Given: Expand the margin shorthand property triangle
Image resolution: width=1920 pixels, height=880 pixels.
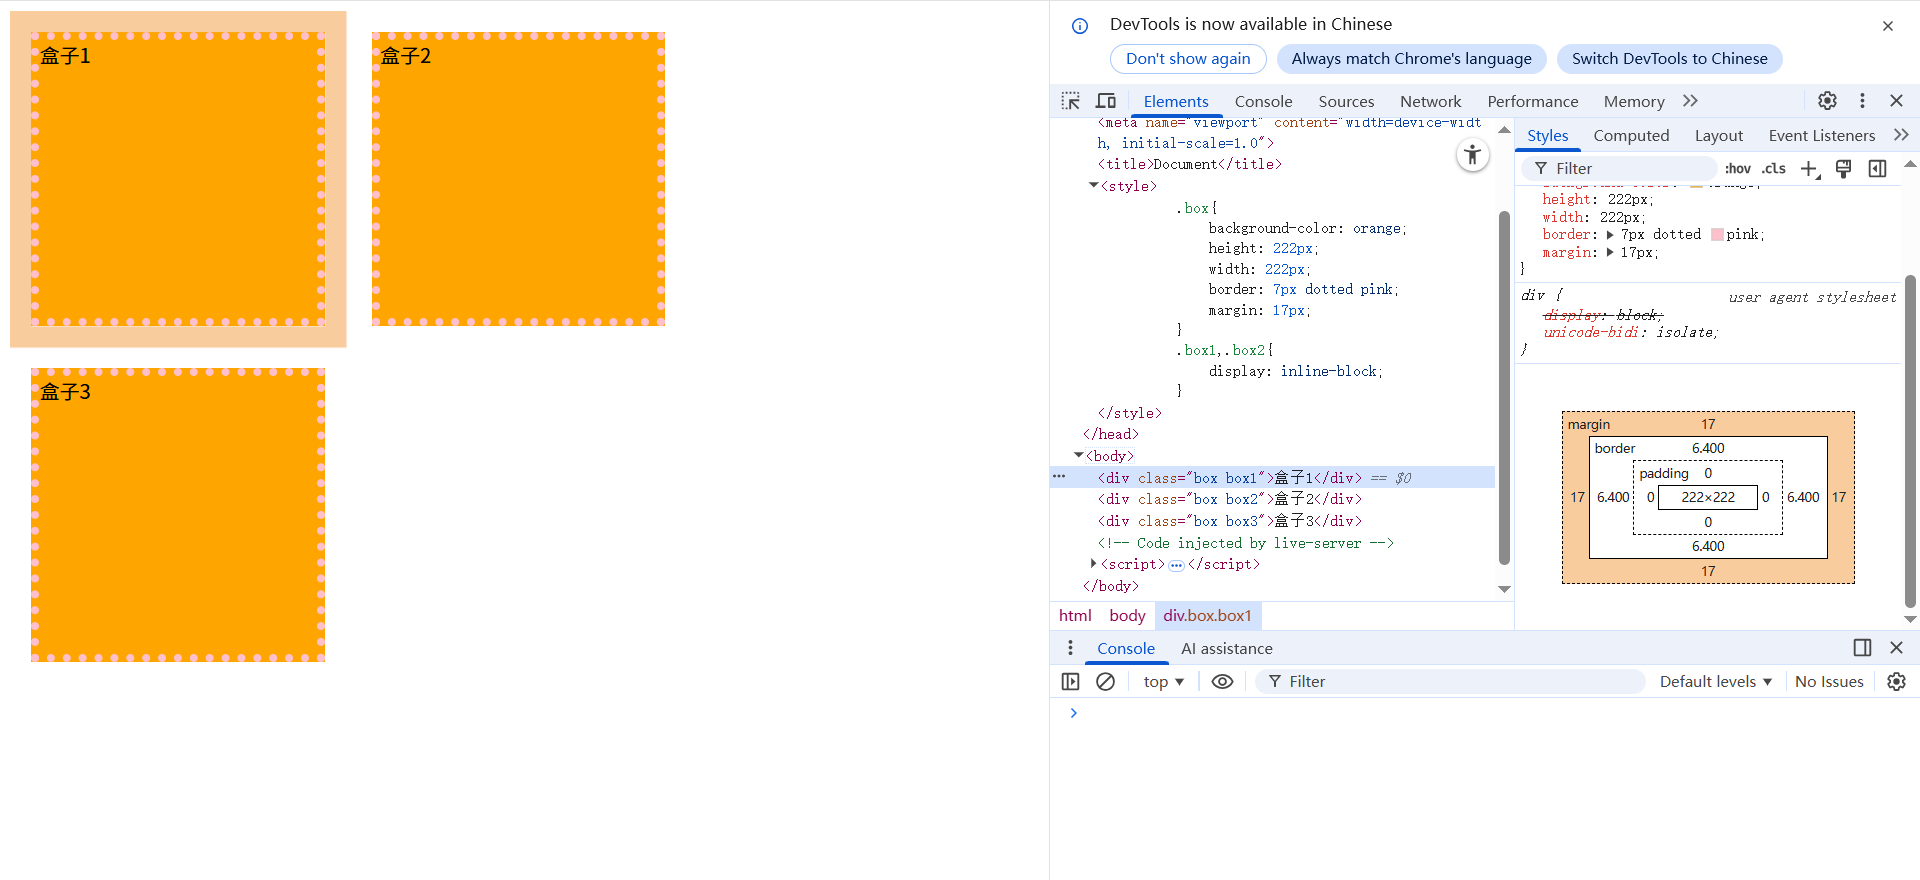Looking at the screenshot, I should pos(1610,253).
